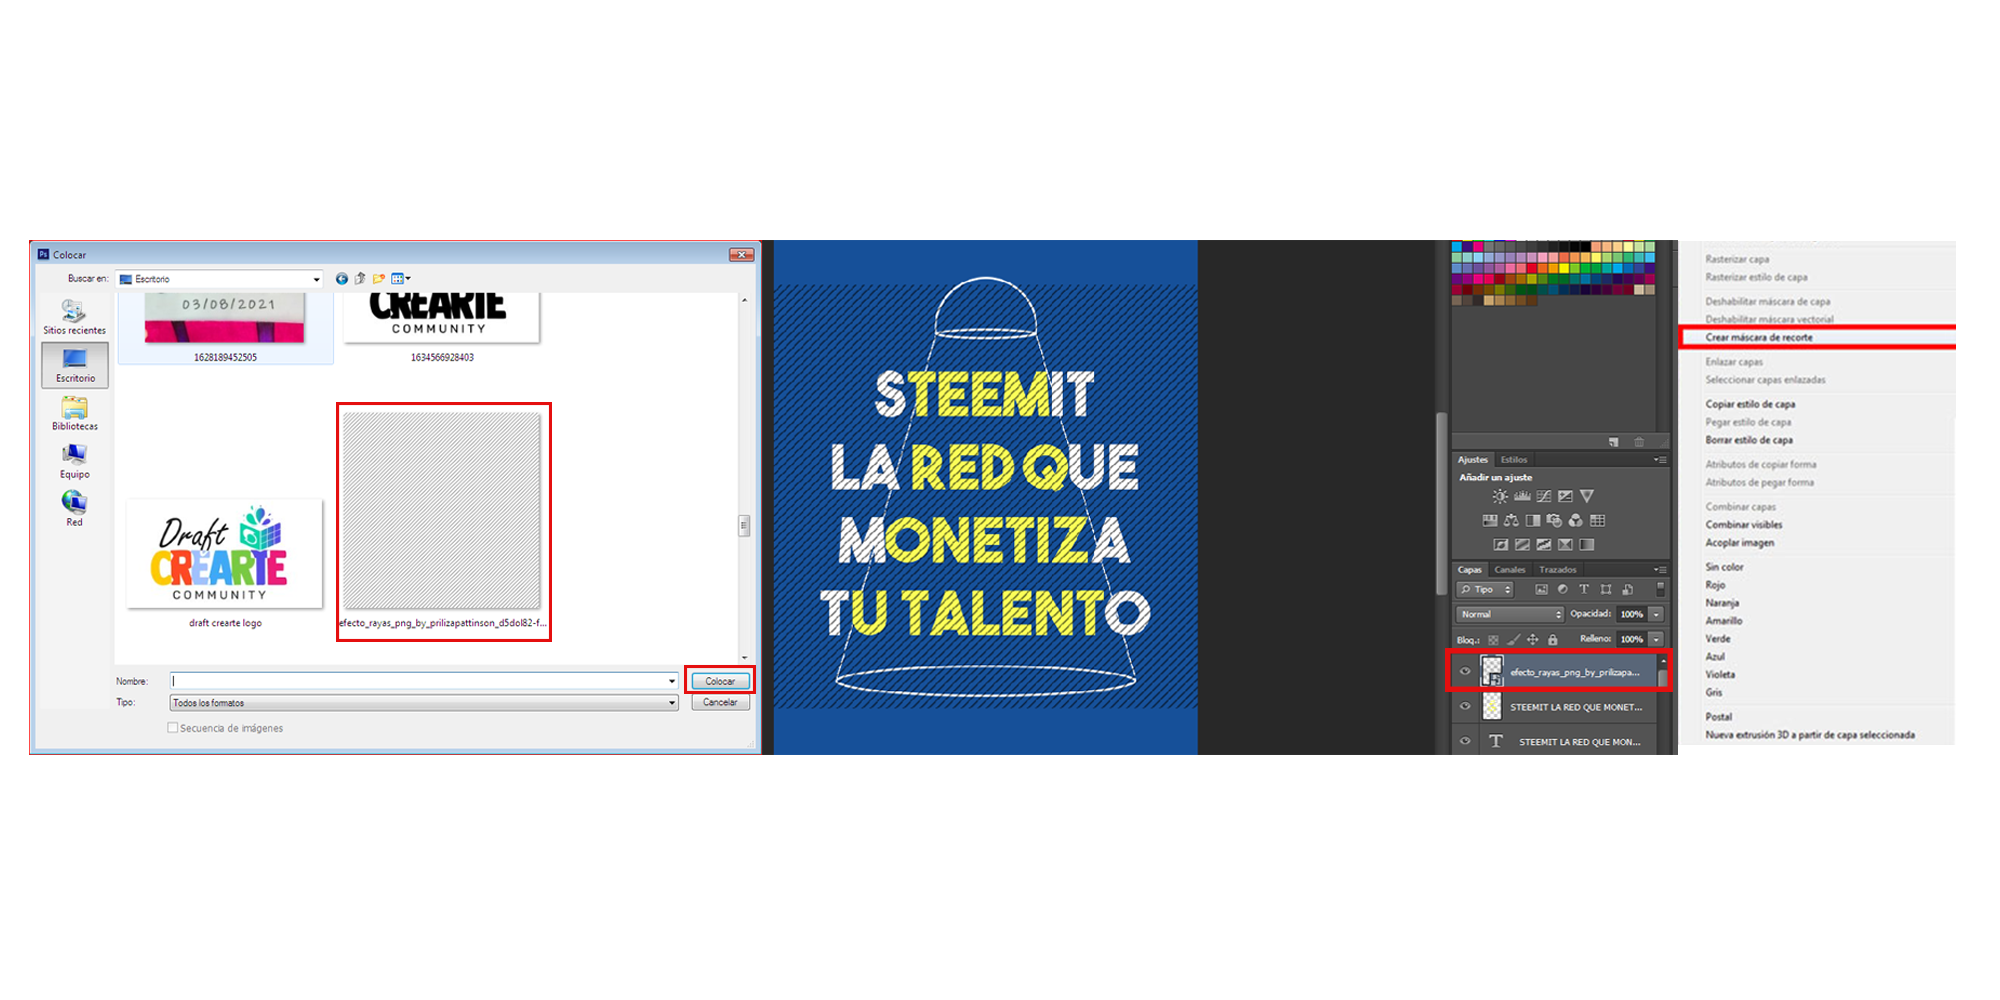Toggle lock all (padlock icon)
2000x1000 pixels.
click(x=1553, y=640)
